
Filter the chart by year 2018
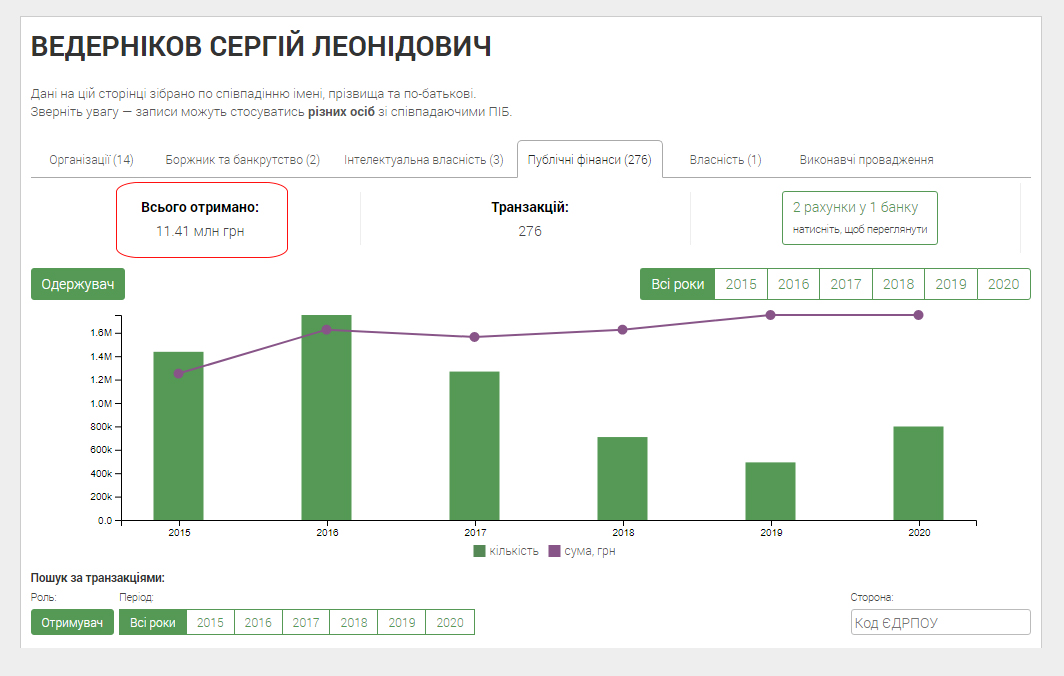click(x=898, y=284)
